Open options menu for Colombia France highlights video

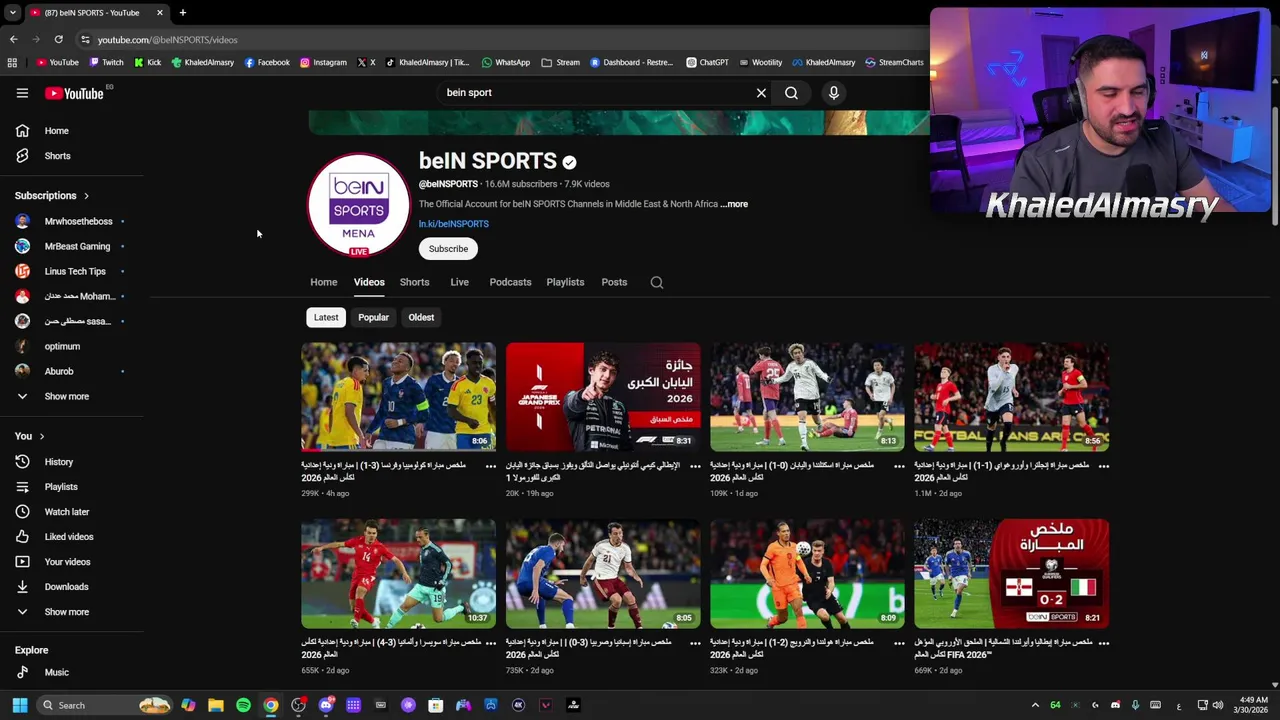(490, 466)
